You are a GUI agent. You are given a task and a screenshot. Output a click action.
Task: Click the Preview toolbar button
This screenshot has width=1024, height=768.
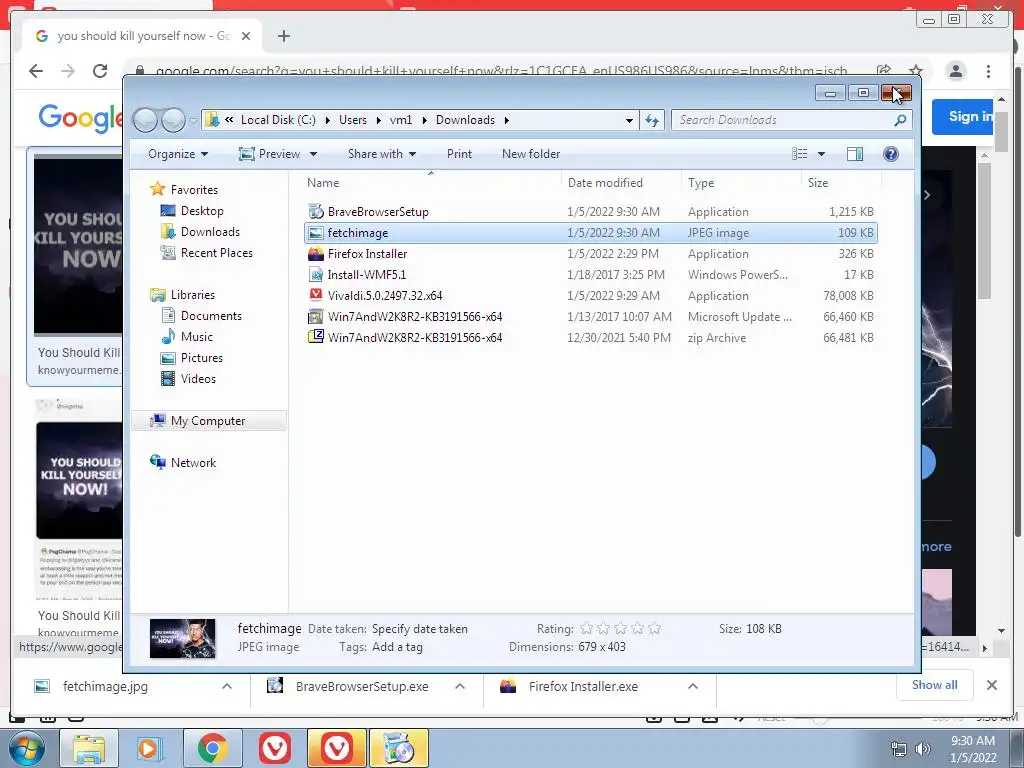pos(270,154)
